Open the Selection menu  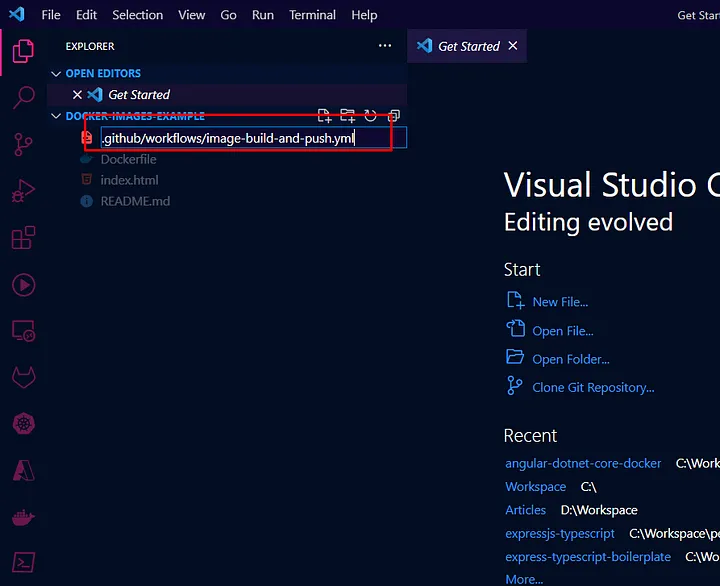click(137, 15)
